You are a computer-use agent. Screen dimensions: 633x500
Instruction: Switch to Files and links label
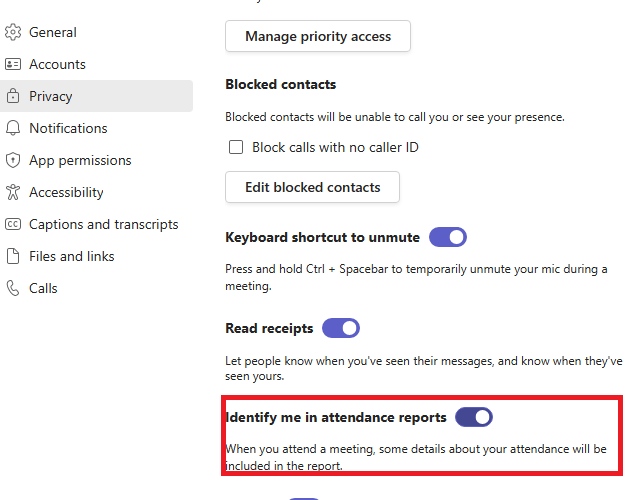coord(72,256)
